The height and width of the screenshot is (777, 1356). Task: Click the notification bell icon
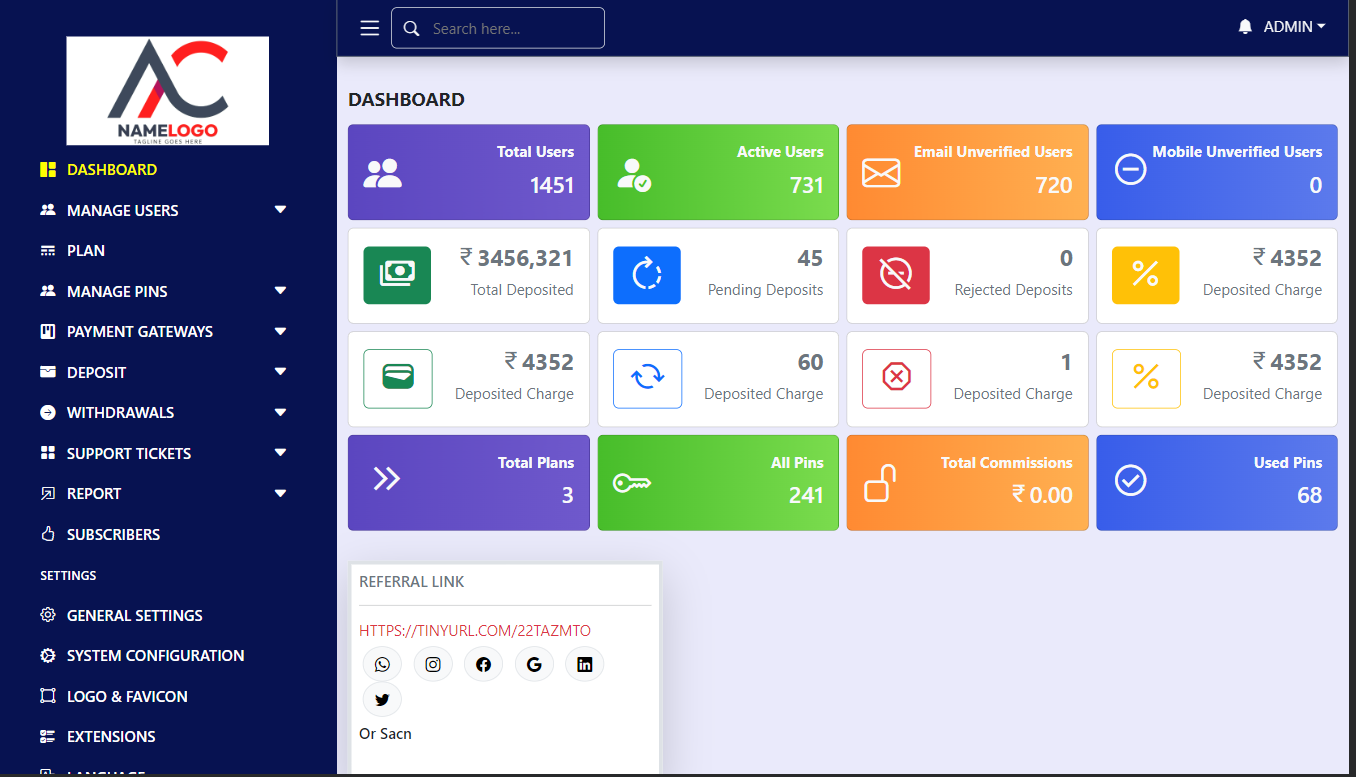1245,27
